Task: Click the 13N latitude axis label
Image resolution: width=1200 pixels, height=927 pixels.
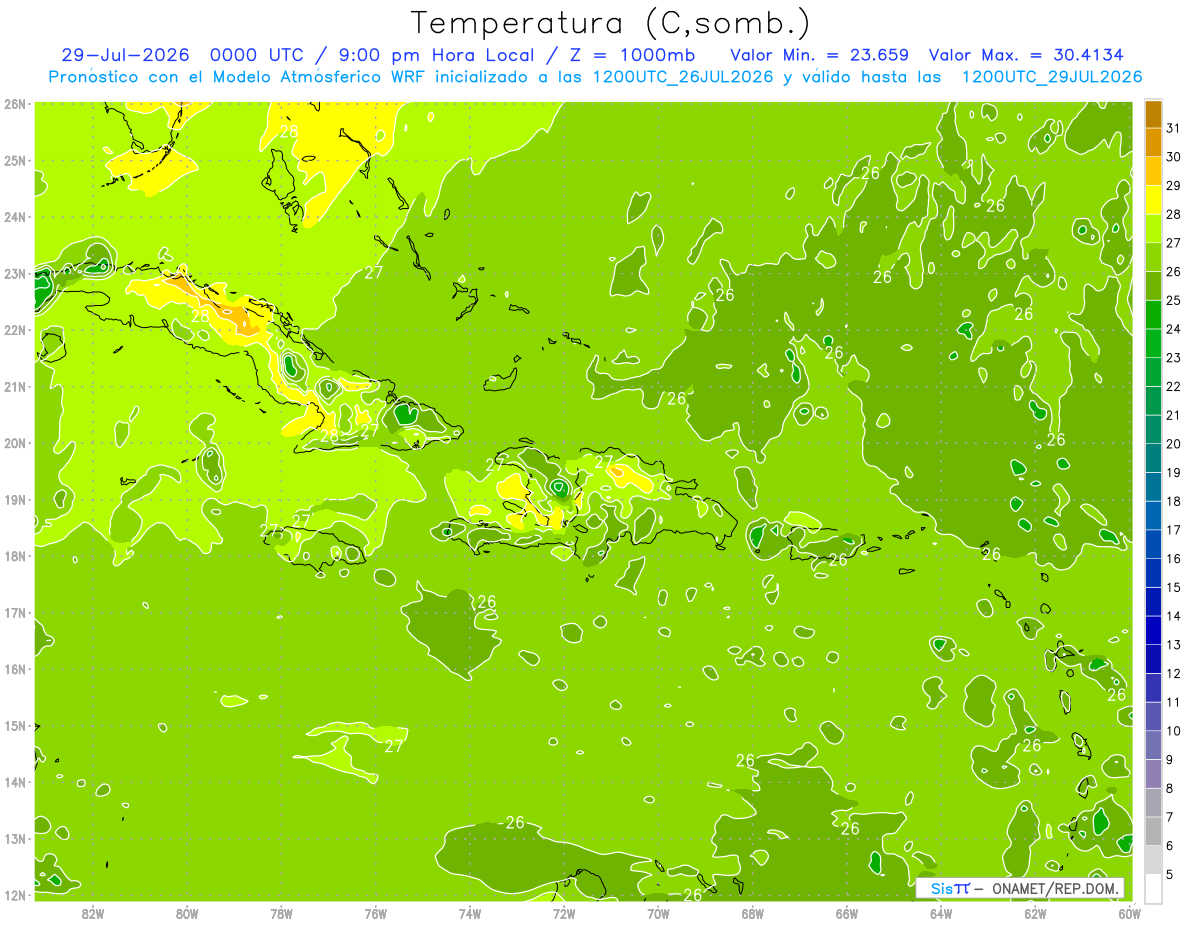Action: click(15, 838)
